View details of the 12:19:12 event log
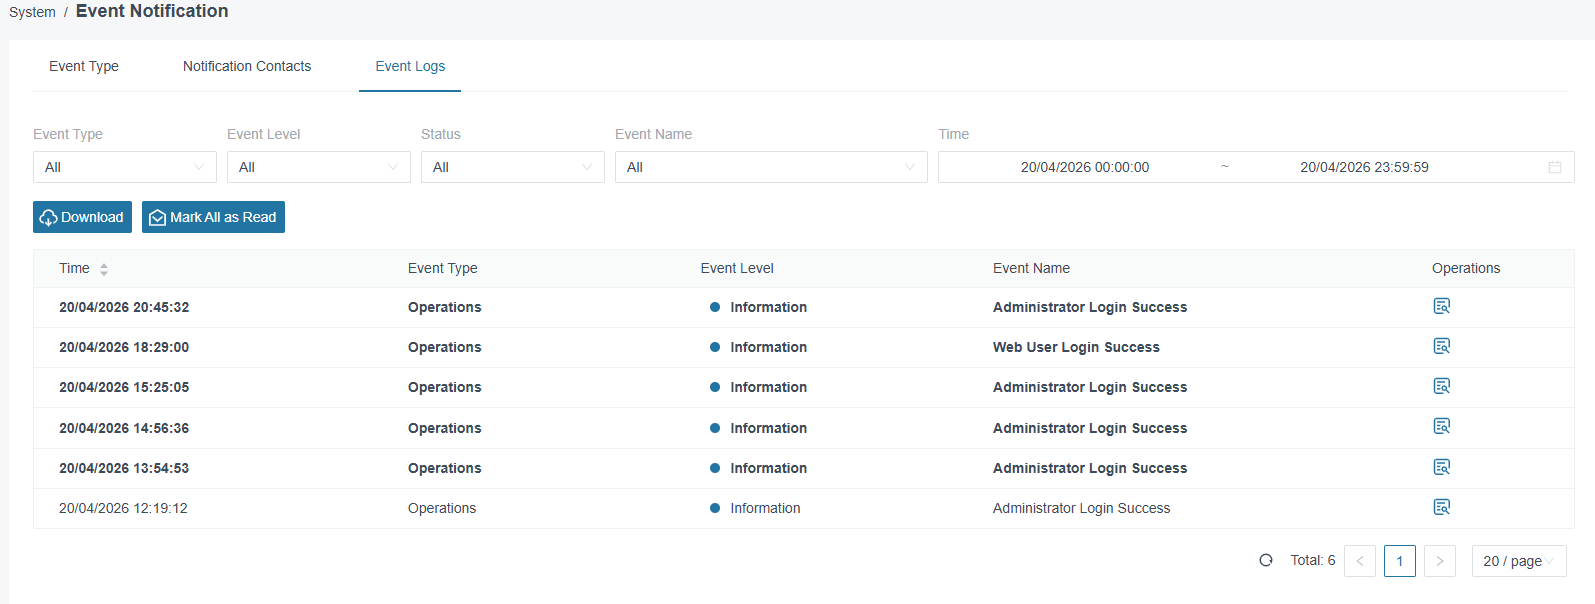This screenshot has width=1595, height=604. 1441,507
